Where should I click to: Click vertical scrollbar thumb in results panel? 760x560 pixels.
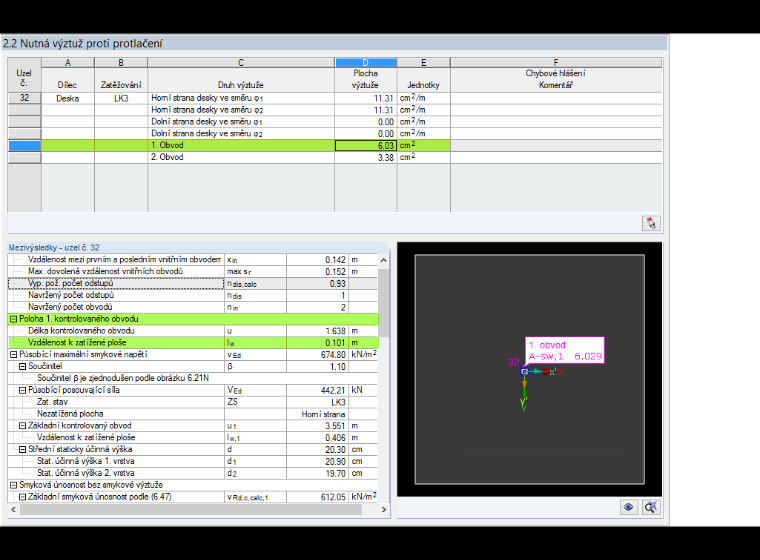click(x=383, y=302)
